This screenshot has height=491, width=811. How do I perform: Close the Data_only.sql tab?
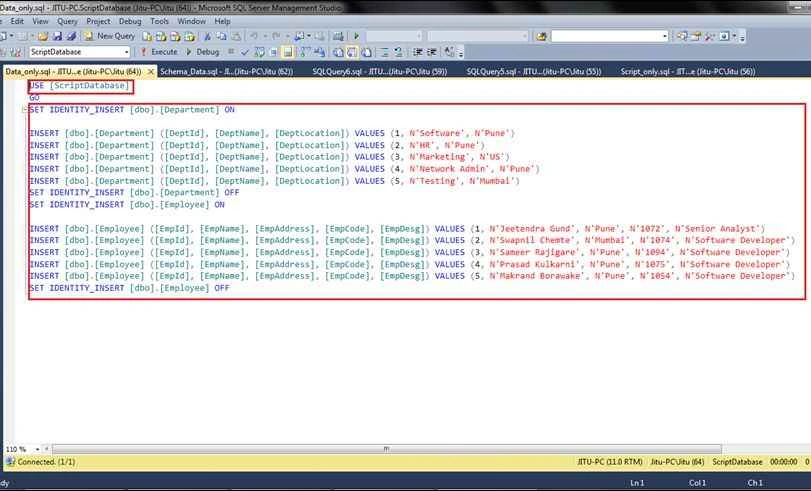coord(151,72)
